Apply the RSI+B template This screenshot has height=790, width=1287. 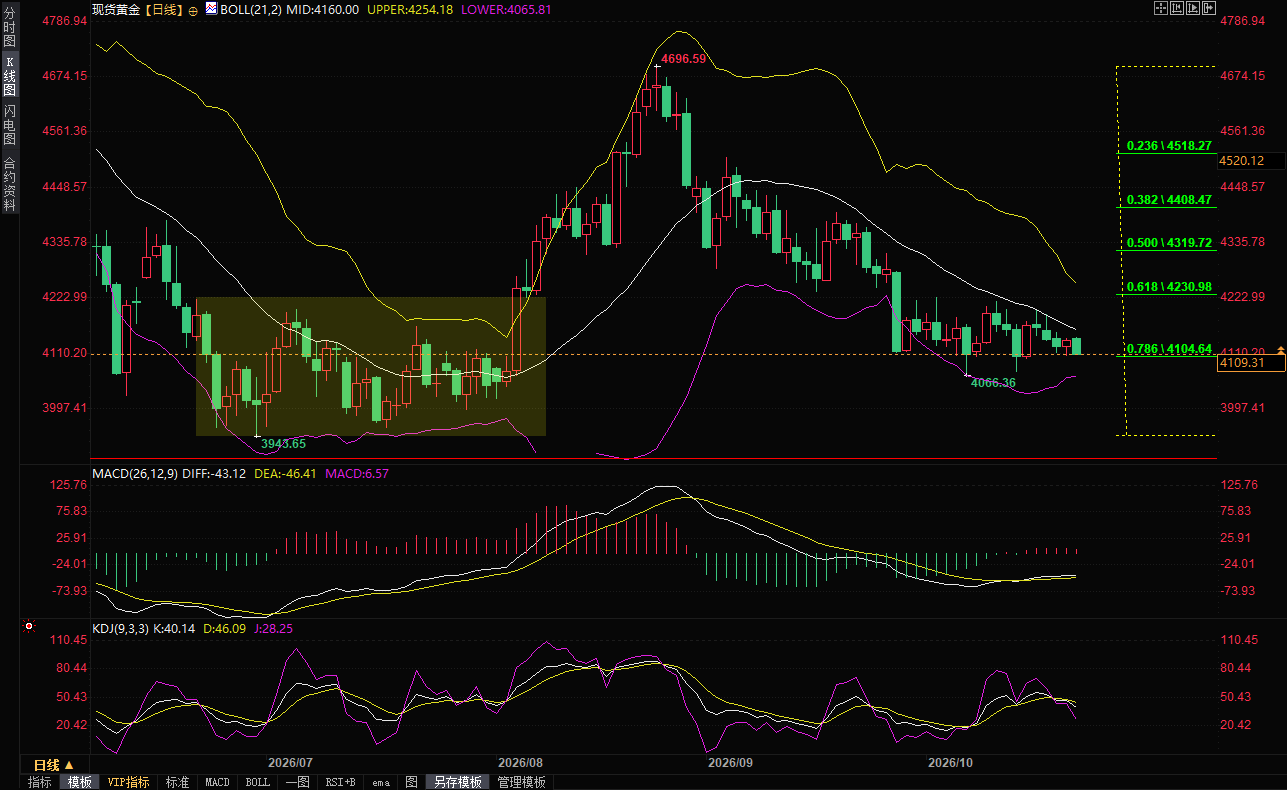point(341,782)
